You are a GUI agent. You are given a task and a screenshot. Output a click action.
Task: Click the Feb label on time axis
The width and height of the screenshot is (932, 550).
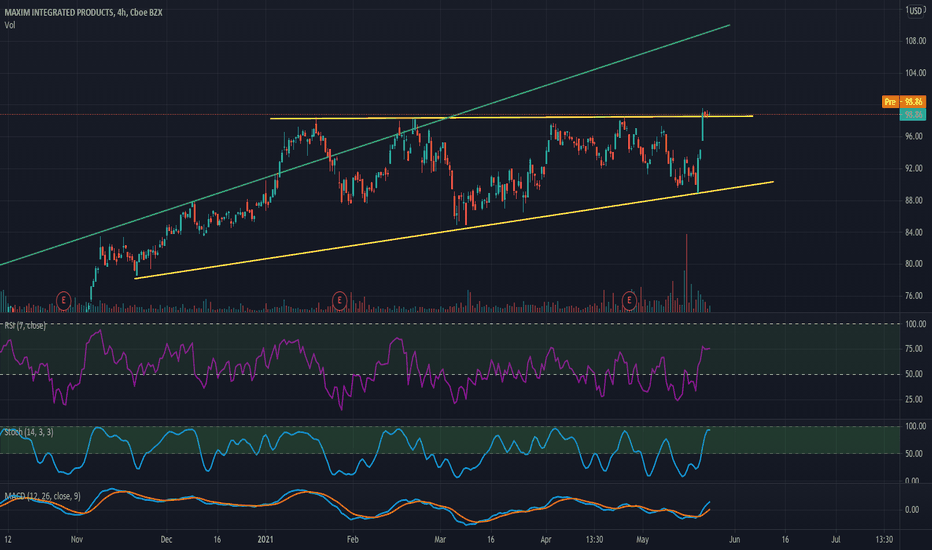[352, 539]
